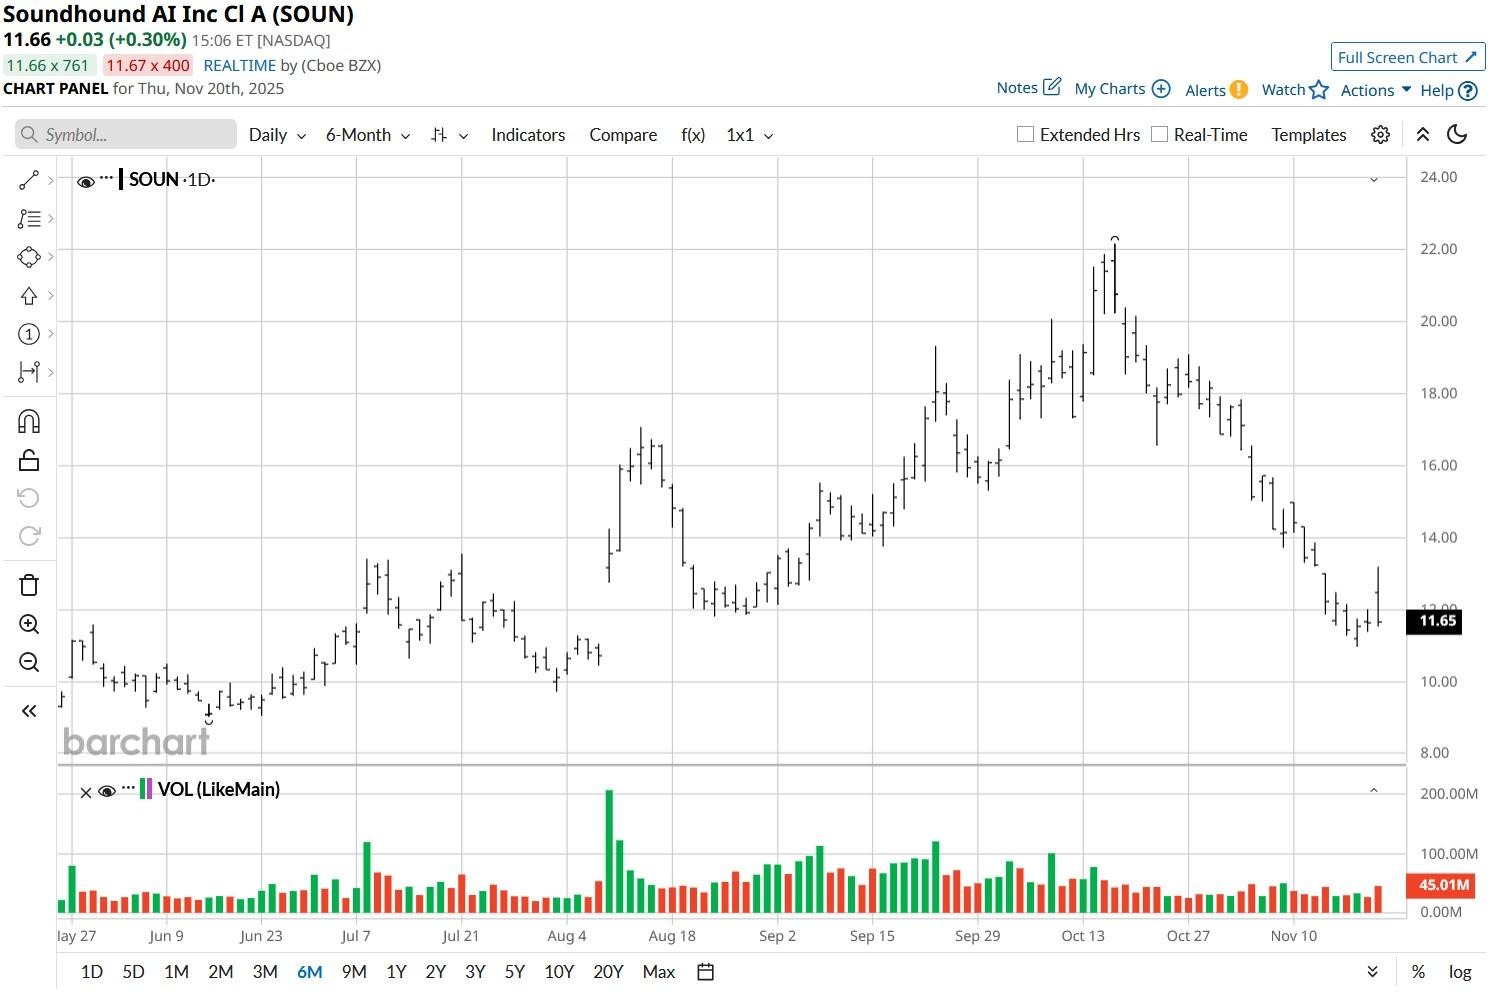
Task: Toggle SOUN price series visibility
Action: coord(86,181)
